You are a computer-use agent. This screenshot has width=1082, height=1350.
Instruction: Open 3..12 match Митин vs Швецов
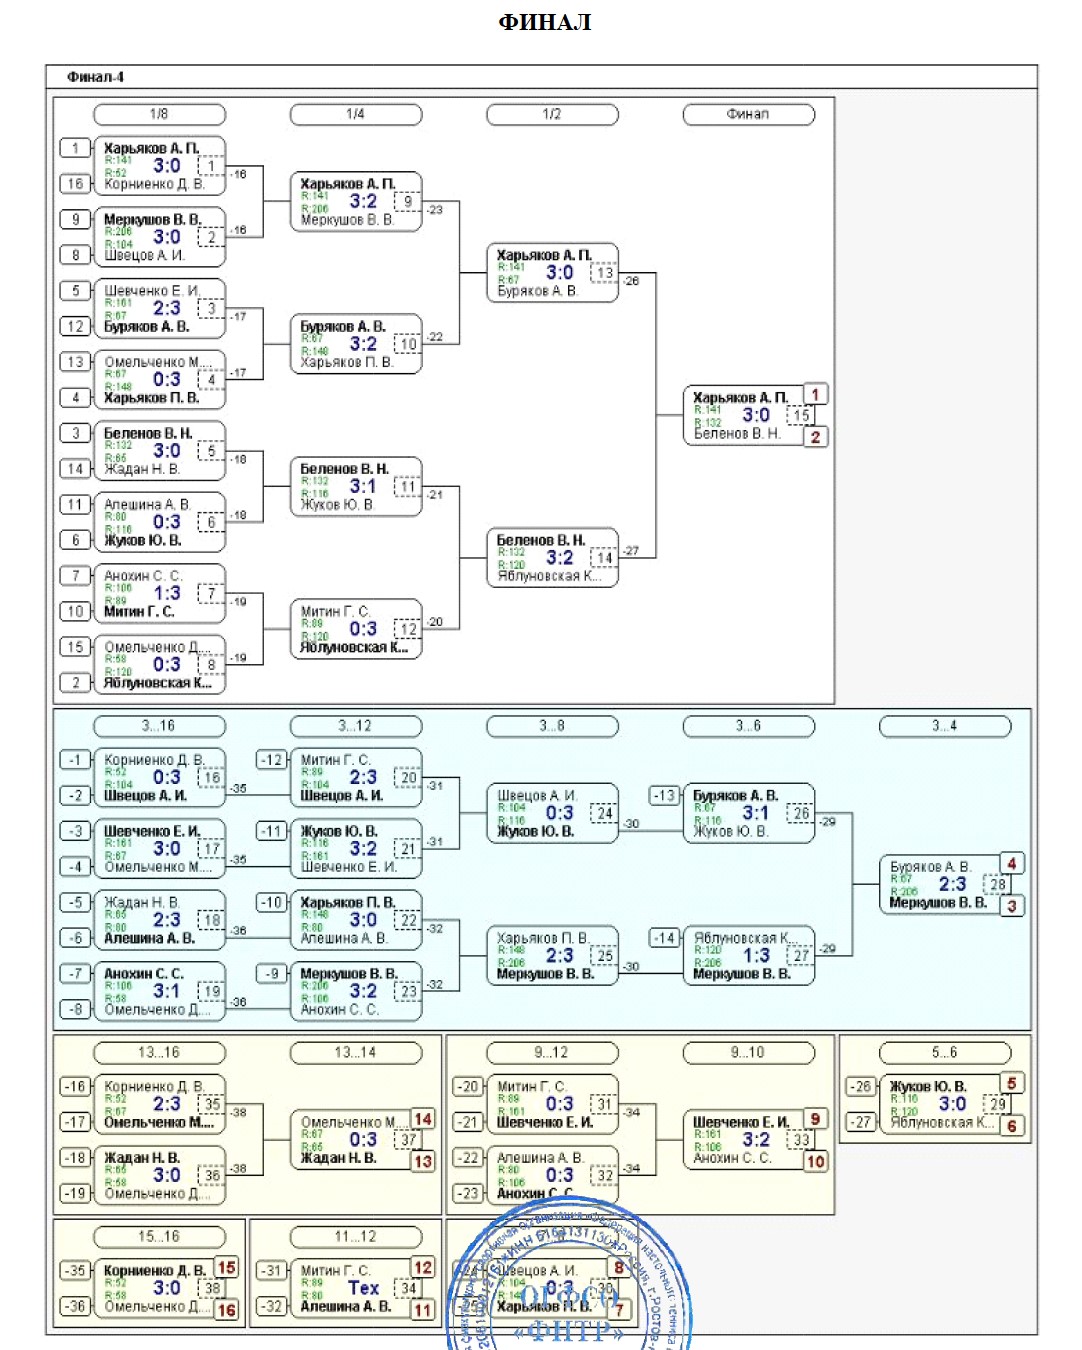[x=356, y=778]
